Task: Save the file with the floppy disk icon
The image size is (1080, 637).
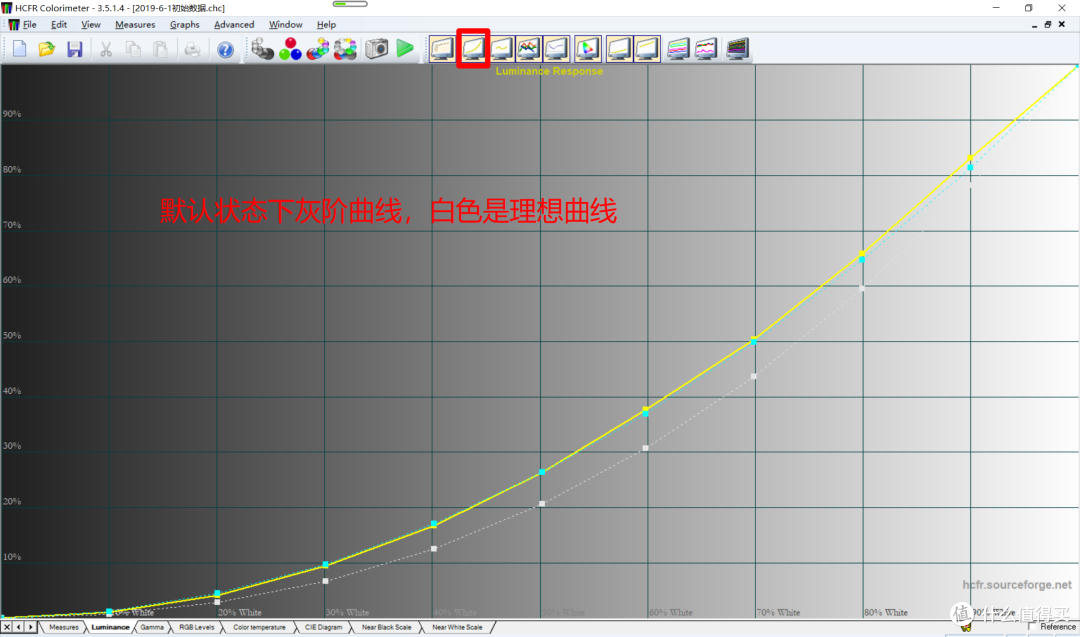Action: (x=75, y=48)
